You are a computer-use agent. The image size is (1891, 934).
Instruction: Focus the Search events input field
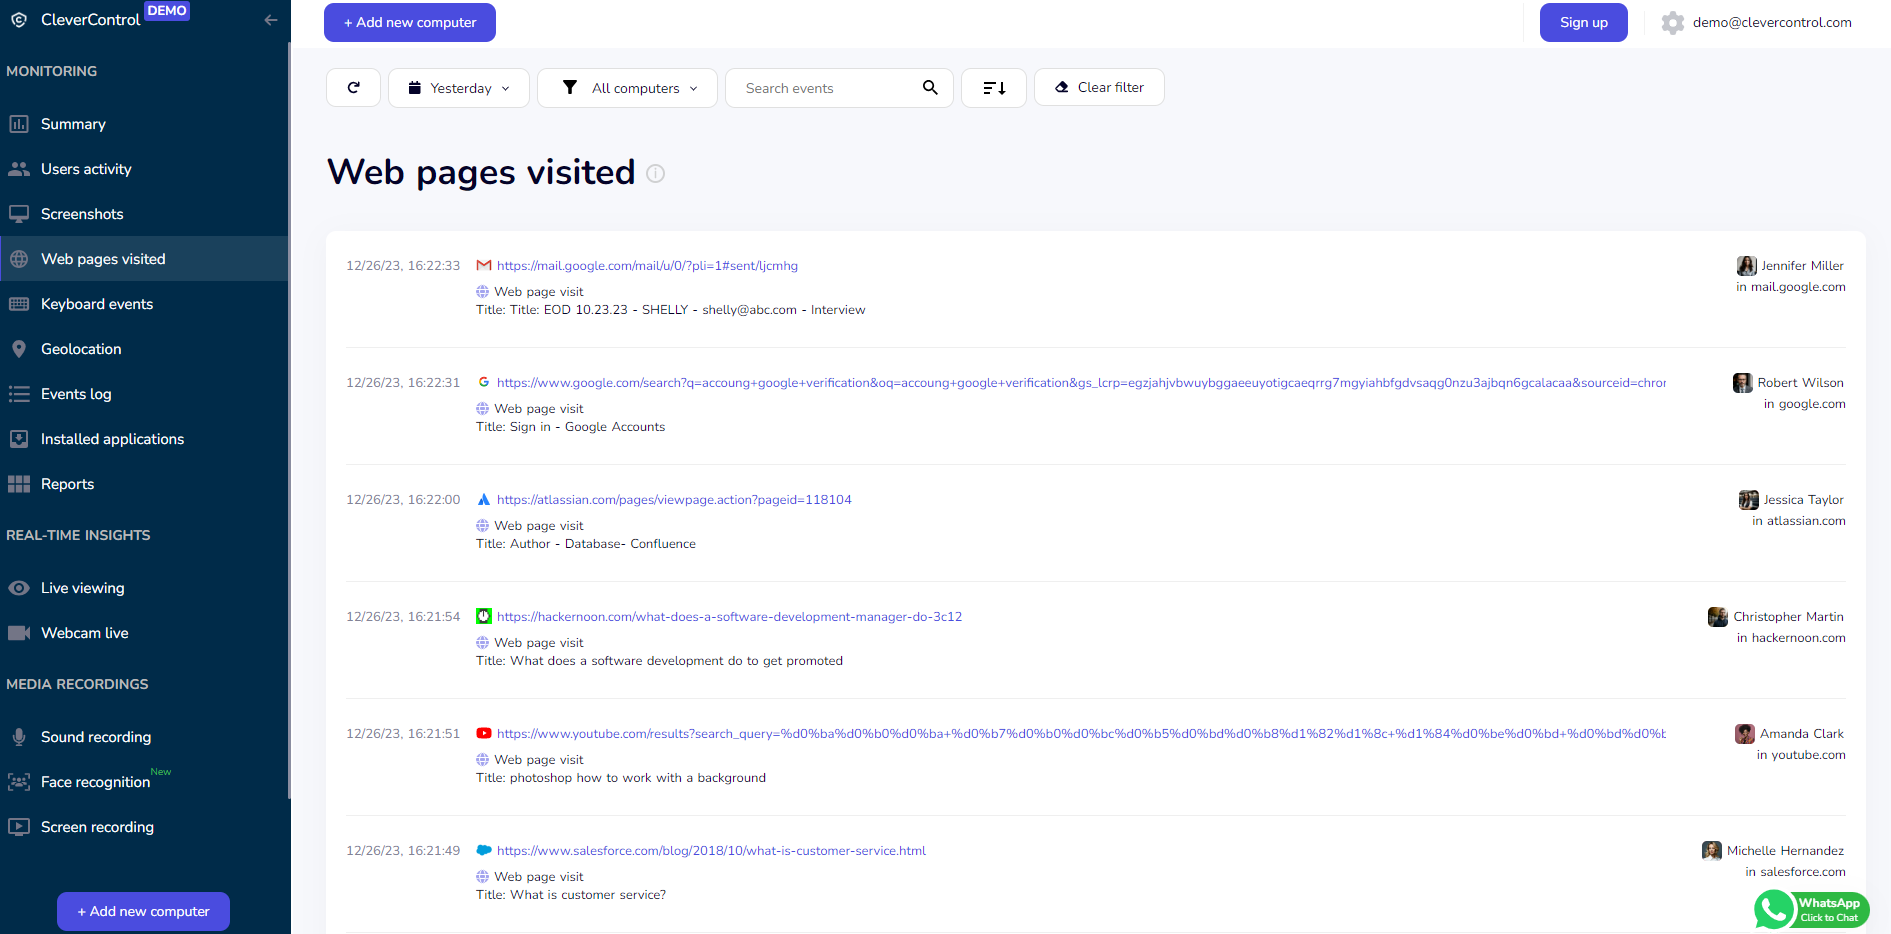click(825, 88)
